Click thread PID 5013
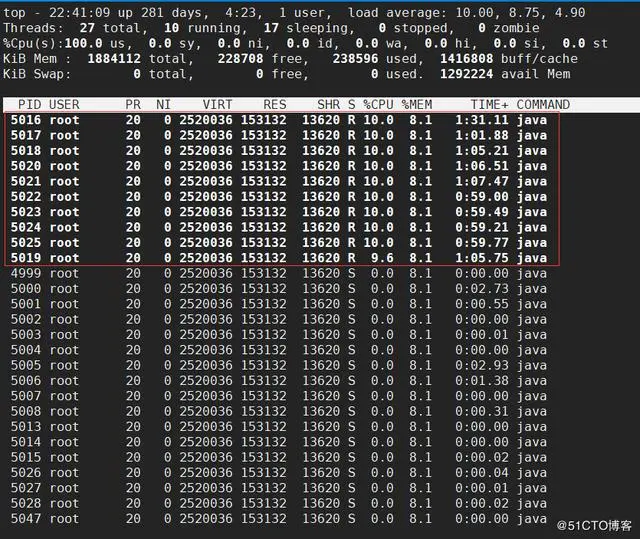This screenshot has height=539, width=640. (26, 427)
